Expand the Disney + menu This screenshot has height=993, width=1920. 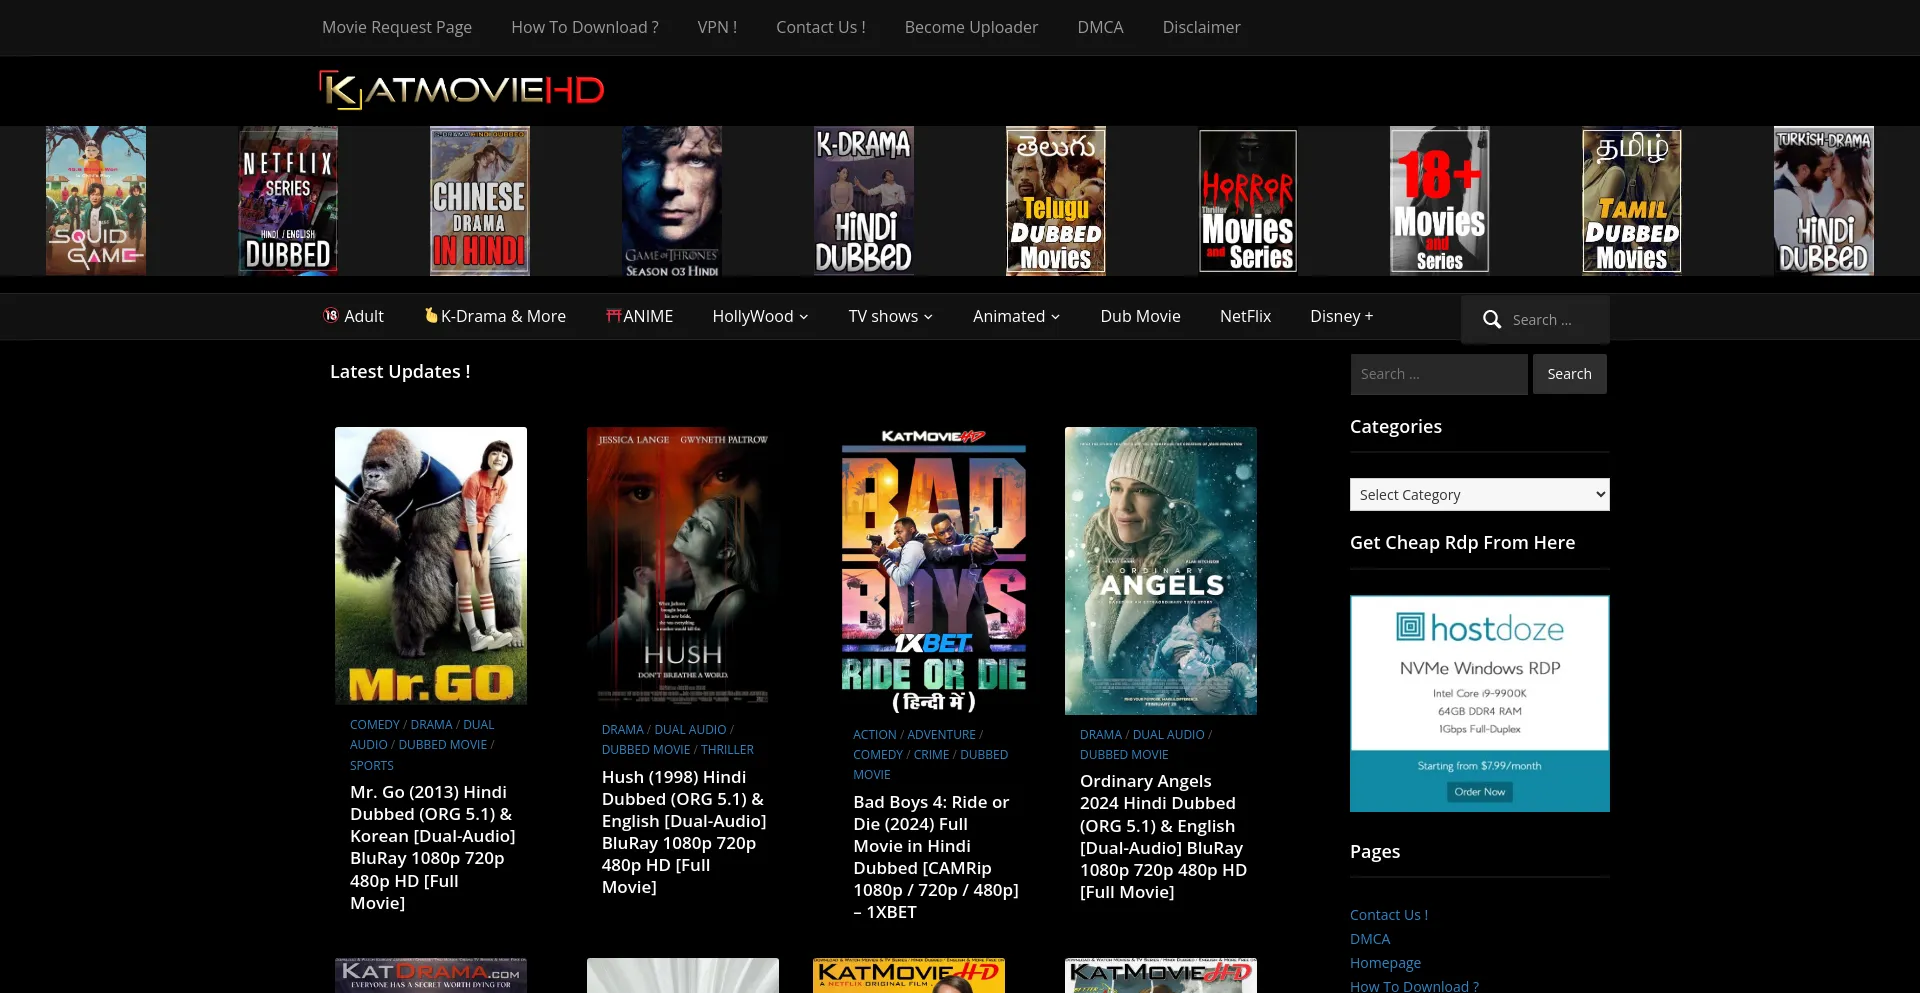(1342, 316)
